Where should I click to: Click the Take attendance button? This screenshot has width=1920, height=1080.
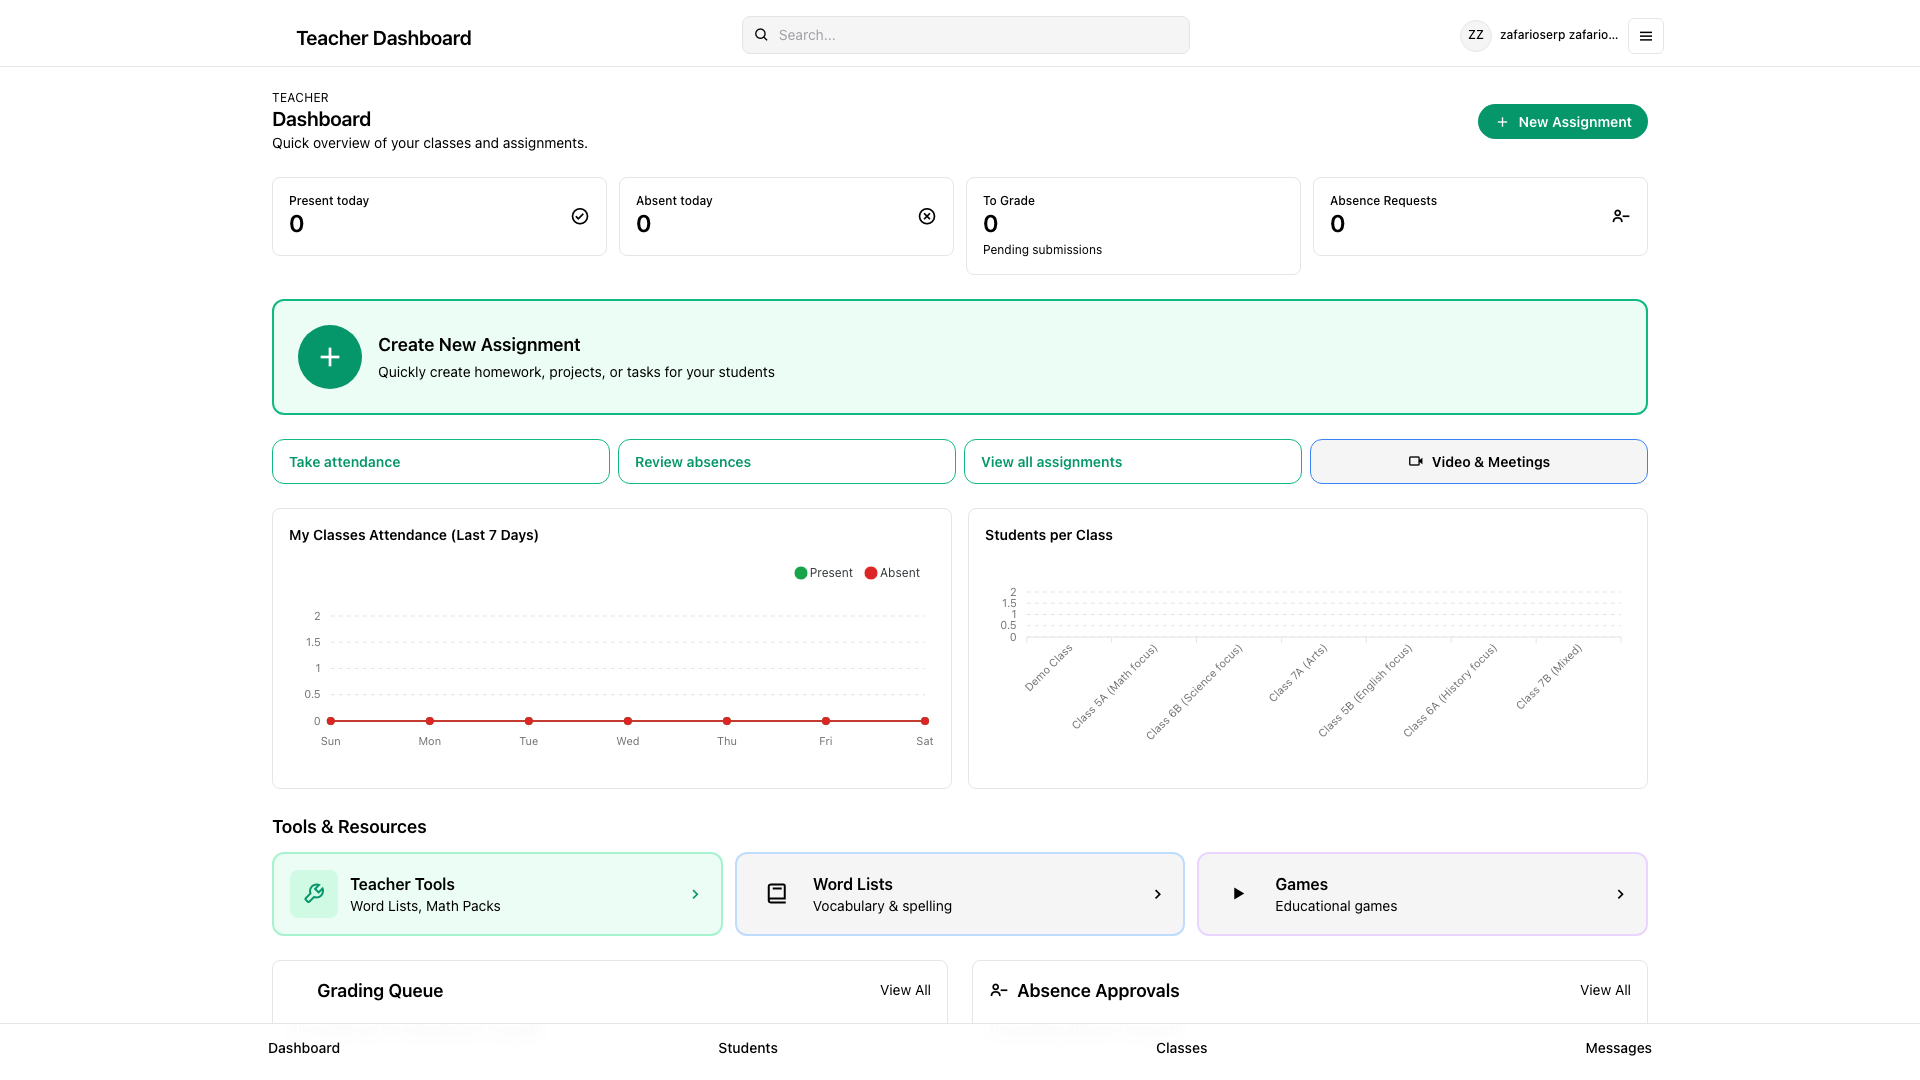tap(441, 462)
